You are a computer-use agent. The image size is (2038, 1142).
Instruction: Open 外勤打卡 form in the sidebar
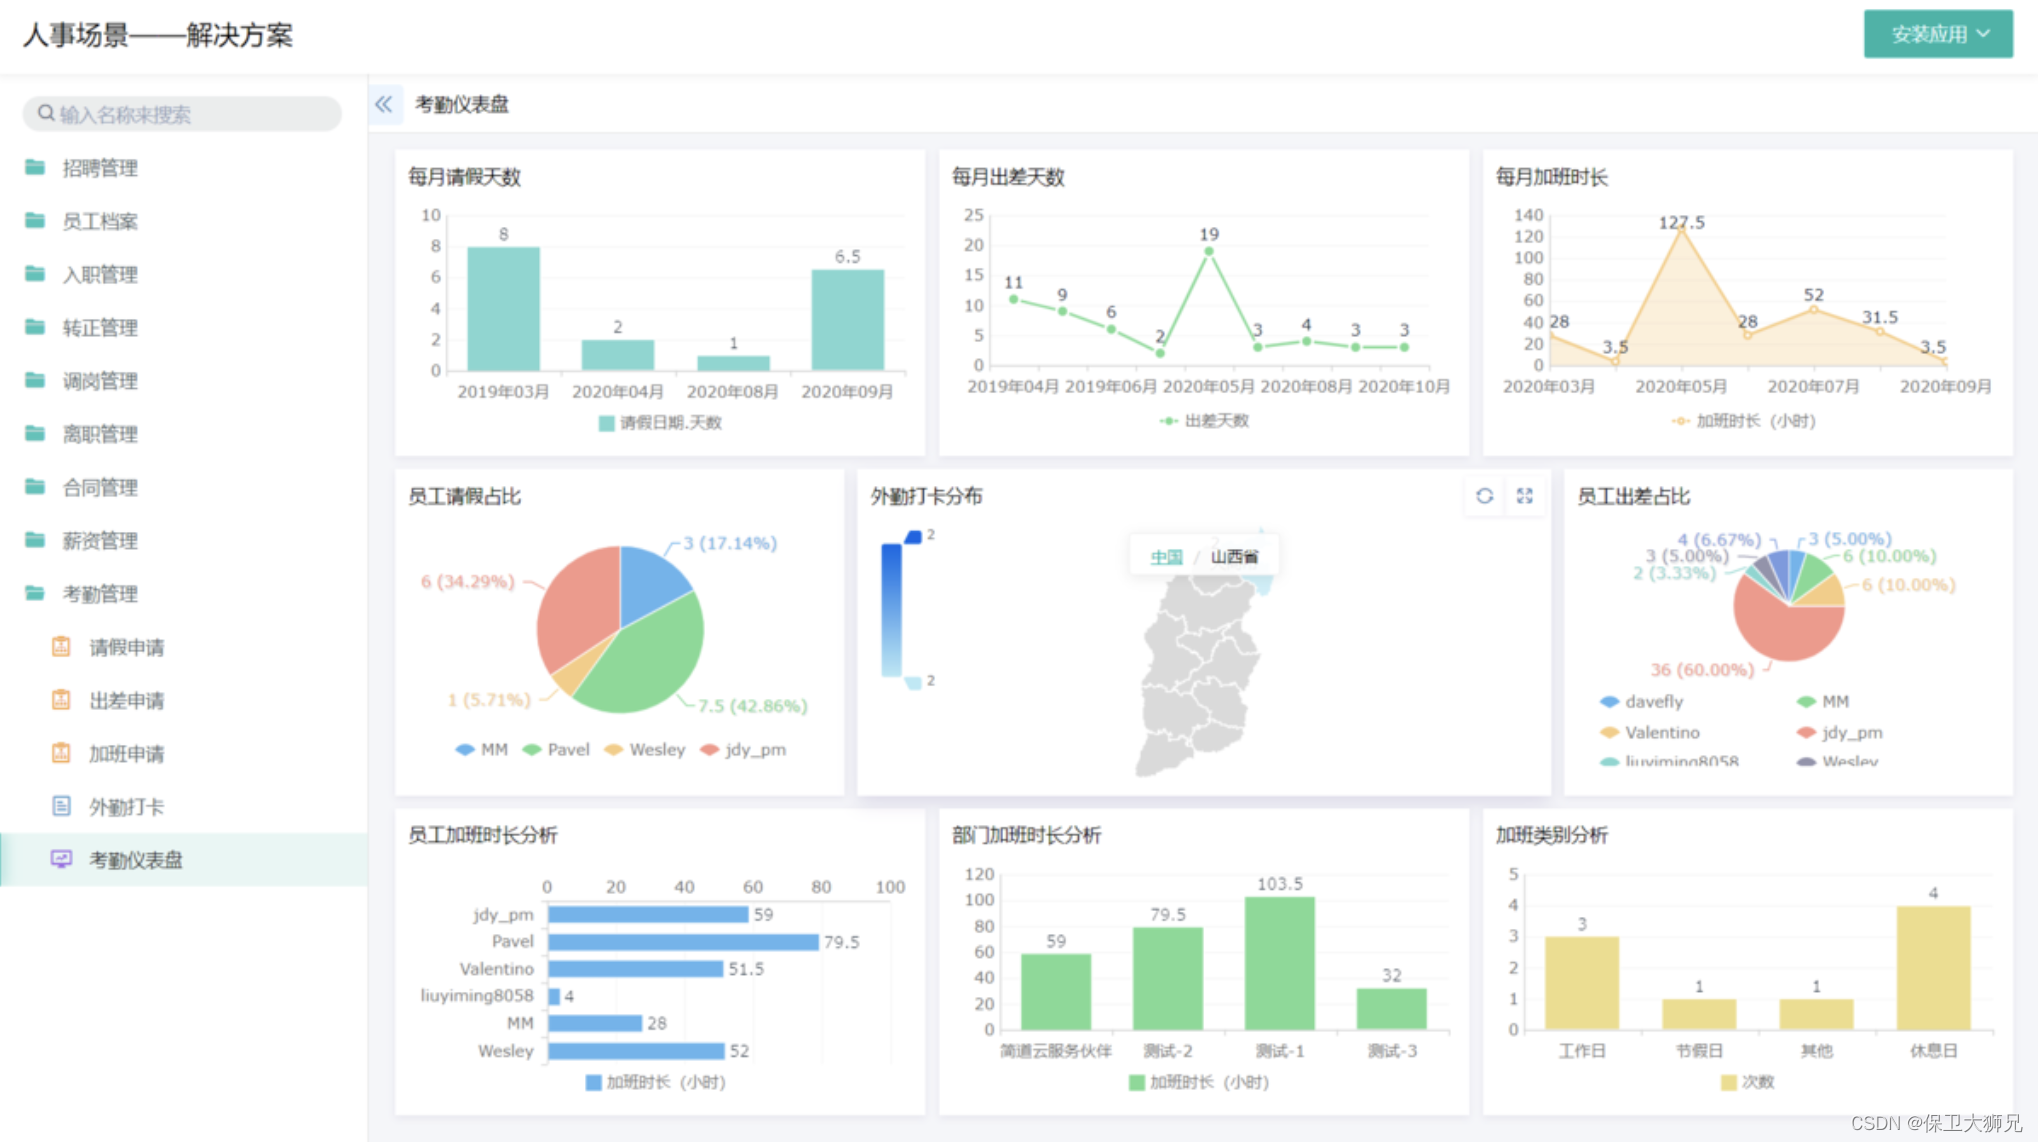point(126,807)
